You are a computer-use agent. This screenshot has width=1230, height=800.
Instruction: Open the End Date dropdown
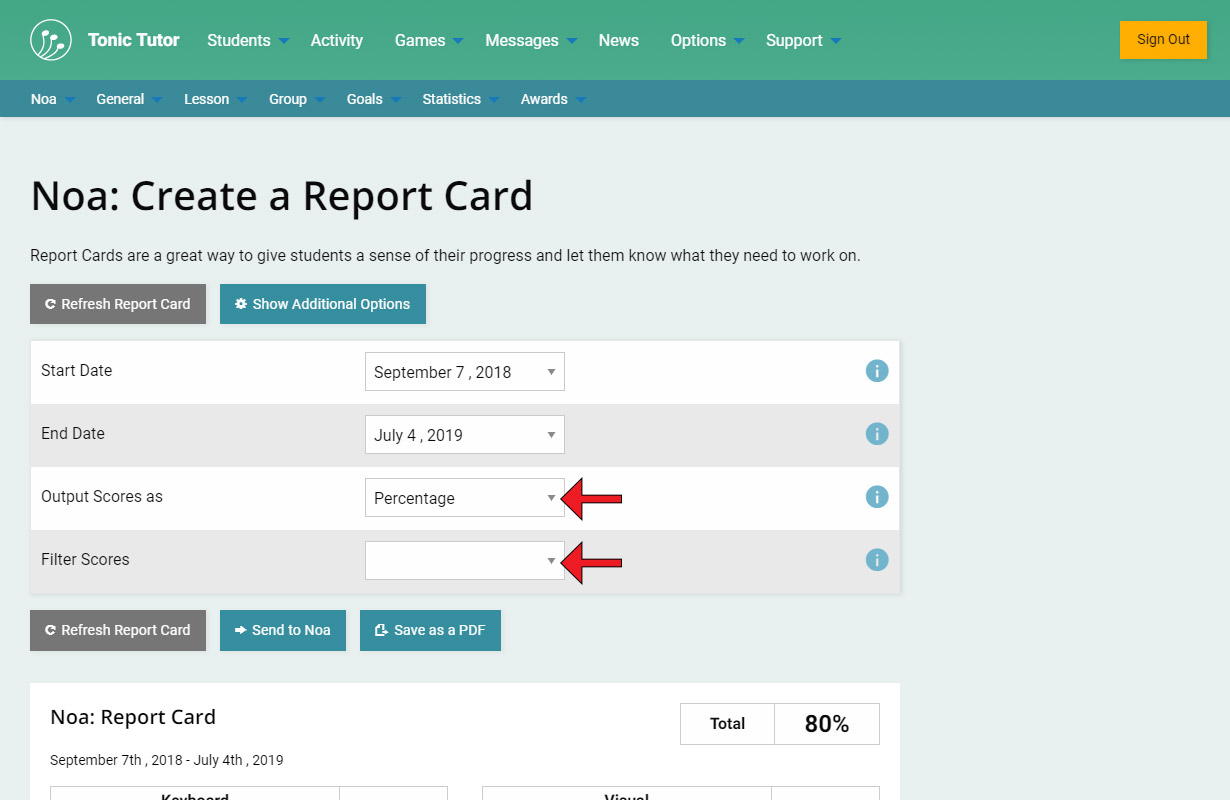(x=464, y=435)
